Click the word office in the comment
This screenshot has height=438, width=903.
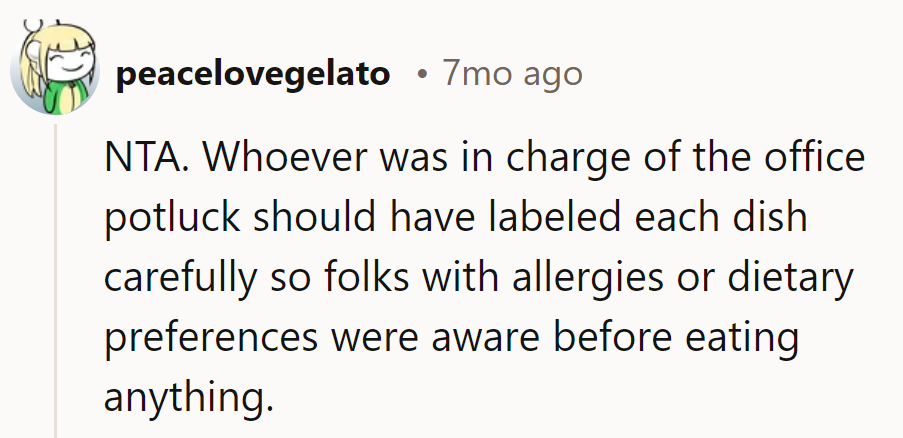click(812, 160)
